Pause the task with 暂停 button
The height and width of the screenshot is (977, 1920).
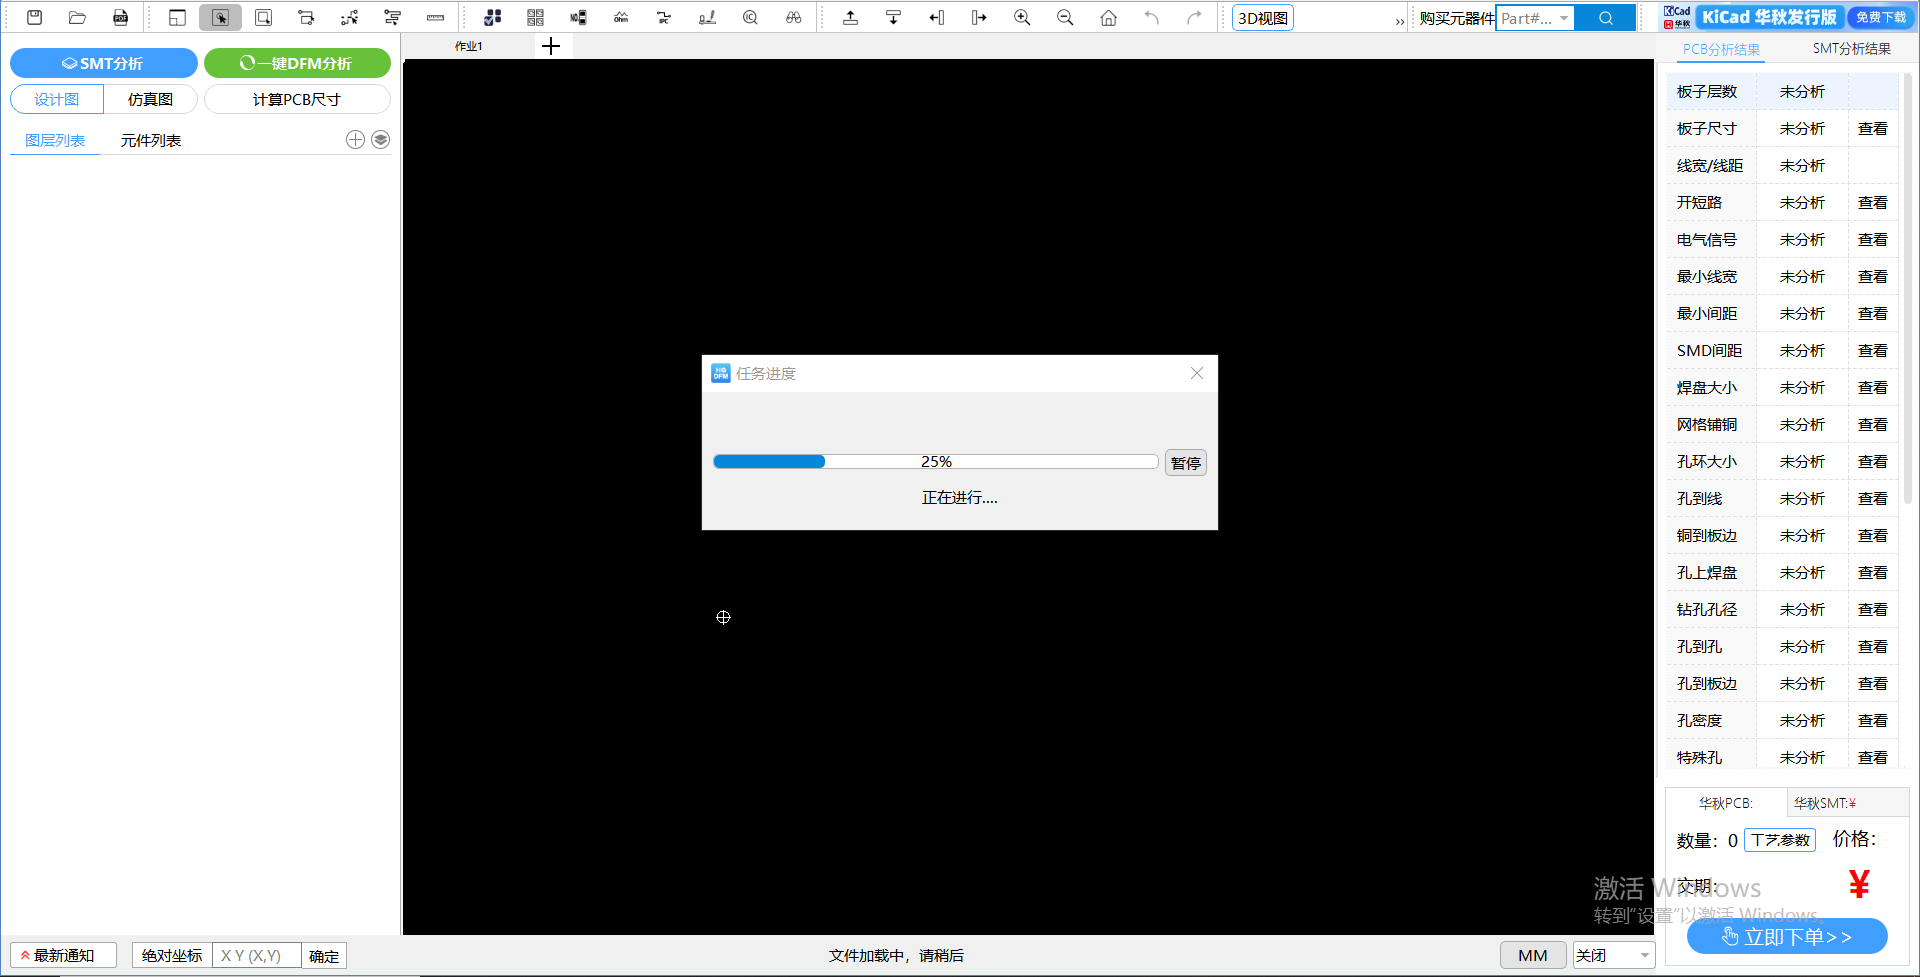tap(1185, 463)
